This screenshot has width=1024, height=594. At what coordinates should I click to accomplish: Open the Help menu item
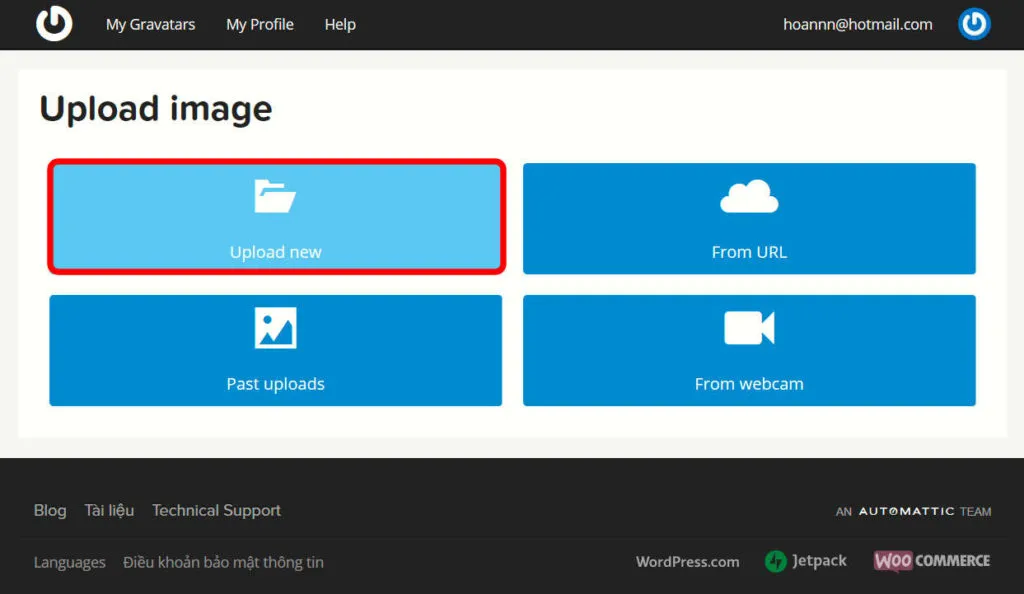339,24
